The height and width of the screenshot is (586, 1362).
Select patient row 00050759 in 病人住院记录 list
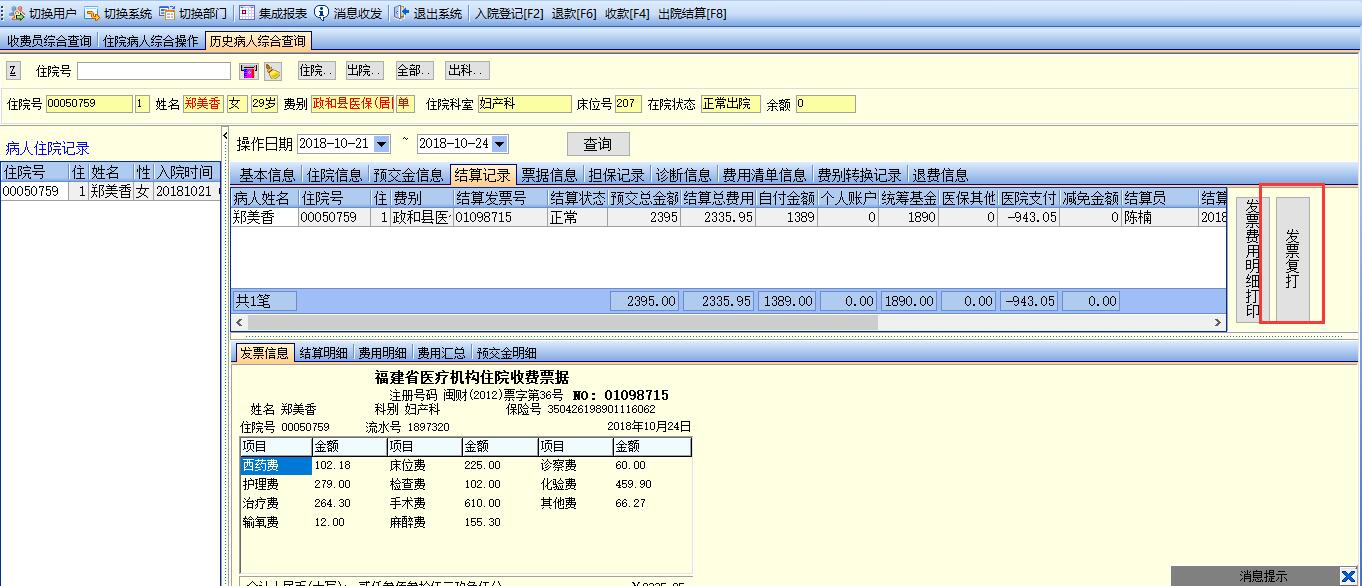click(x=109, y=191)
